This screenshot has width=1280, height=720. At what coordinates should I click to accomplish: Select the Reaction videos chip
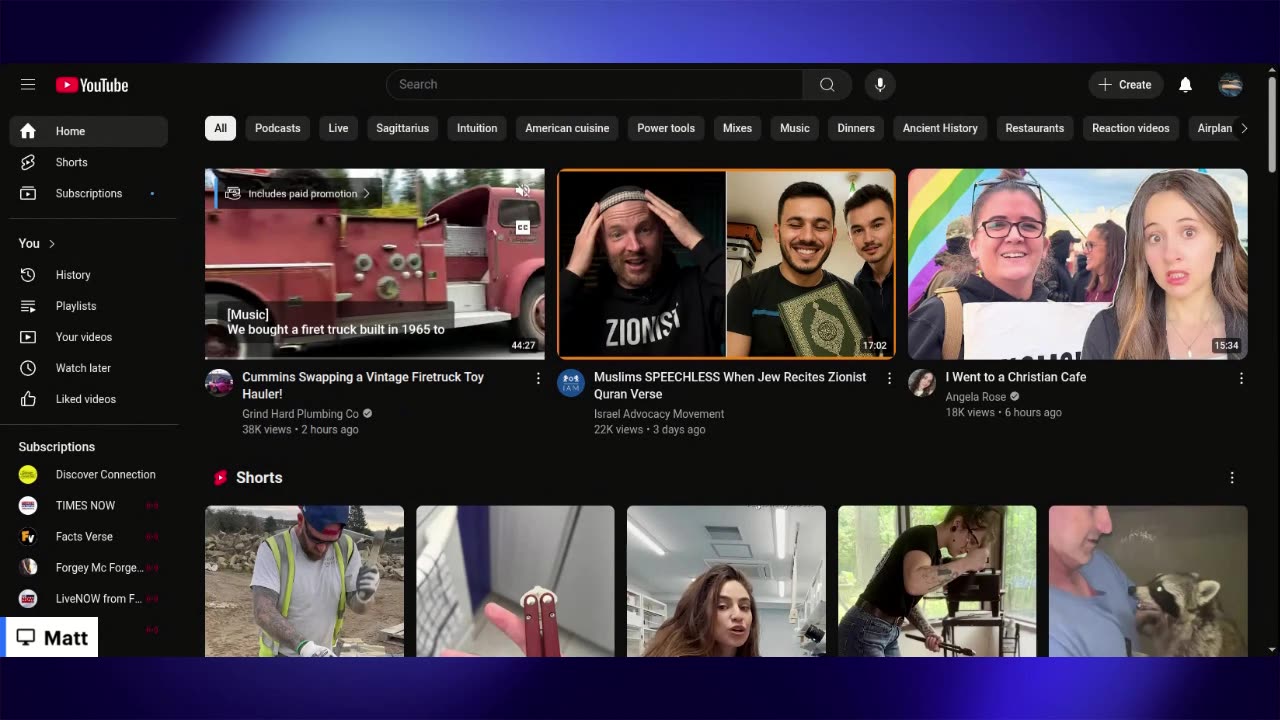pyautogui.click(x=1130, y=128)
